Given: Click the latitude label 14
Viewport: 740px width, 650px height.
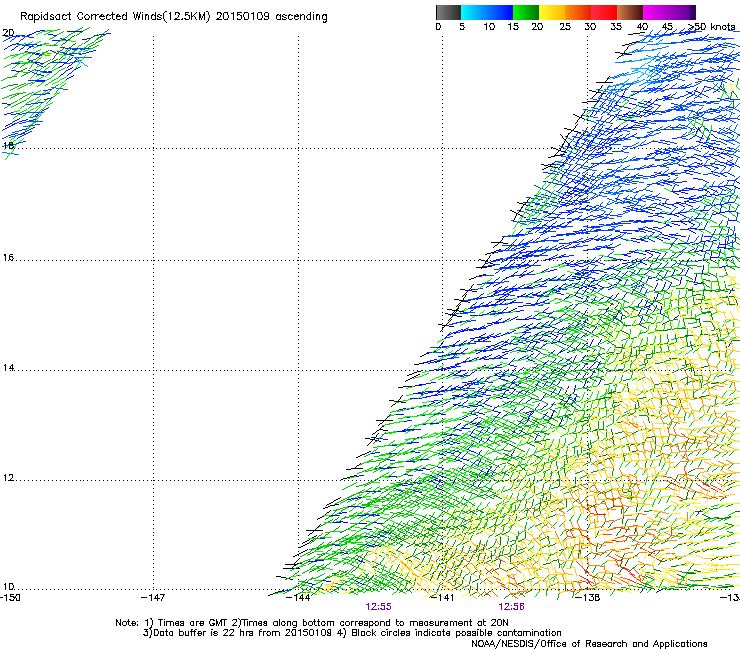Looking at the screenshot, I should [x=8, y=368].
